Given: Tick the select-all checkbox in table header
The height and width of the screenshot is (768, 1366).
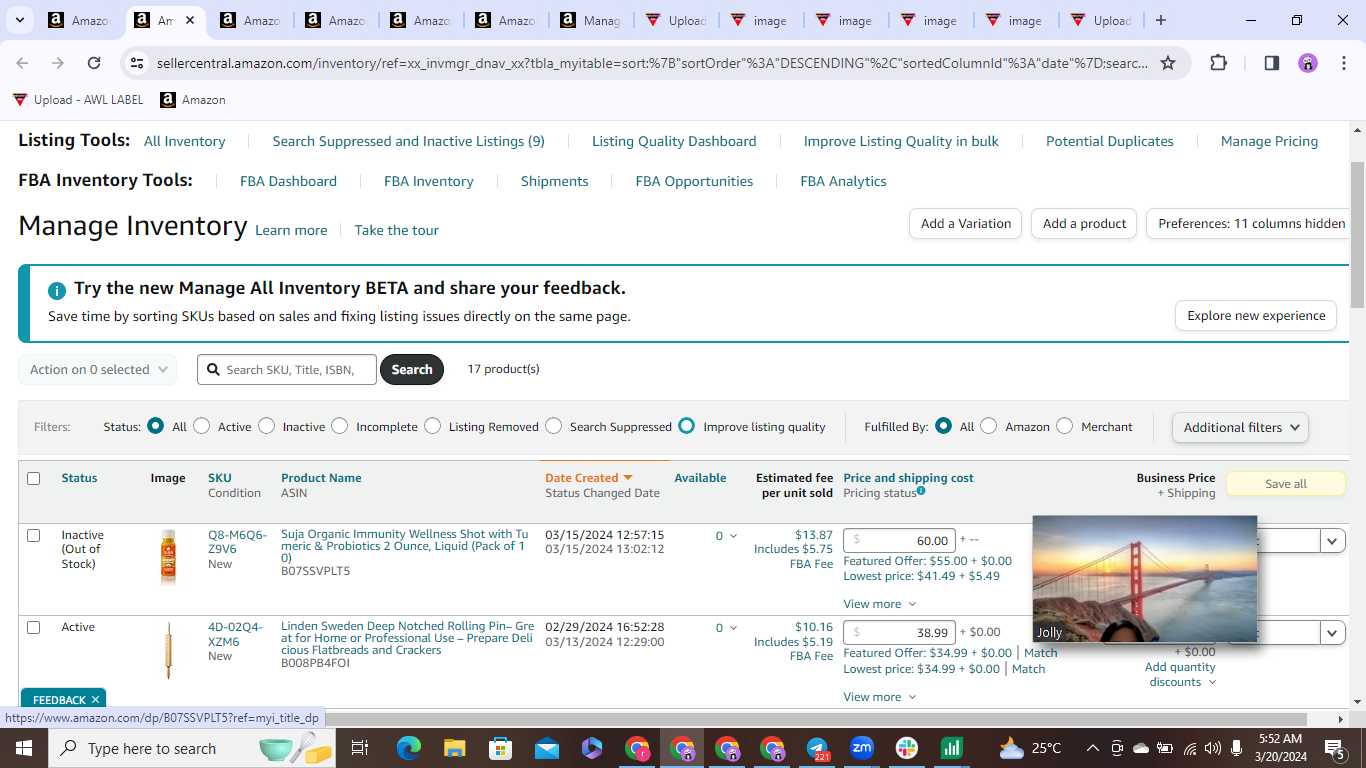Looking at the screenshot, I should [x=33, y=479].
